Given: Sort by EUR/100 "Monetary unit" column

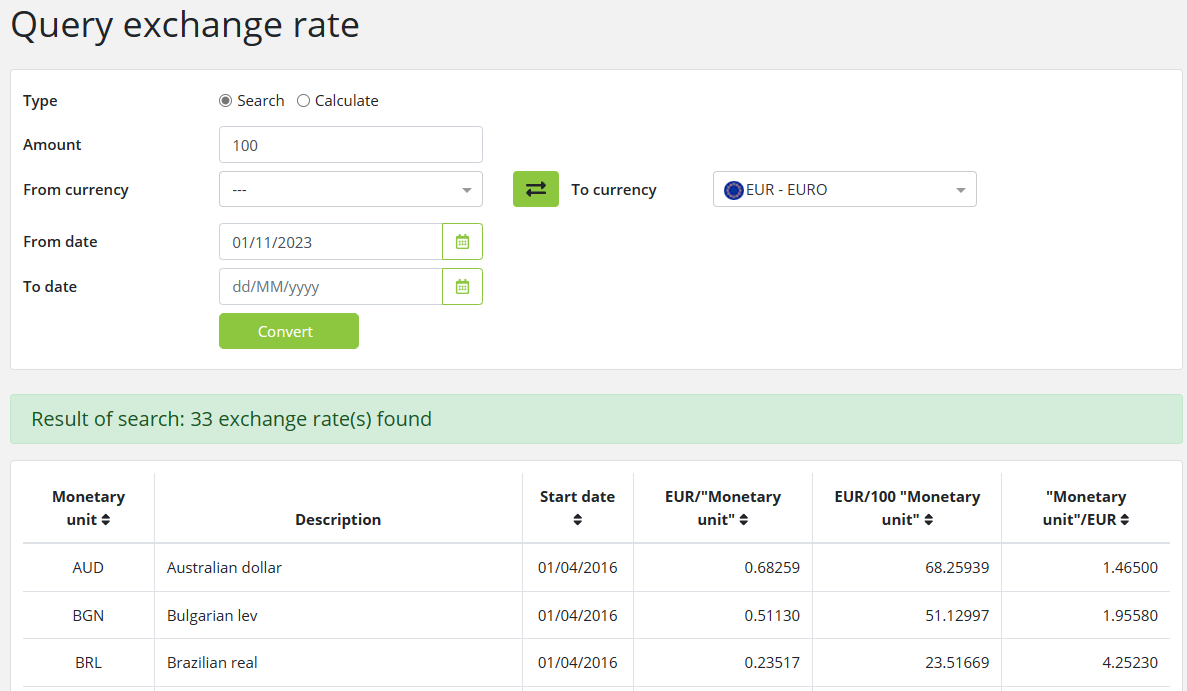Looking at the screenshot, I should pyautogui.click(x=928, y=520).
